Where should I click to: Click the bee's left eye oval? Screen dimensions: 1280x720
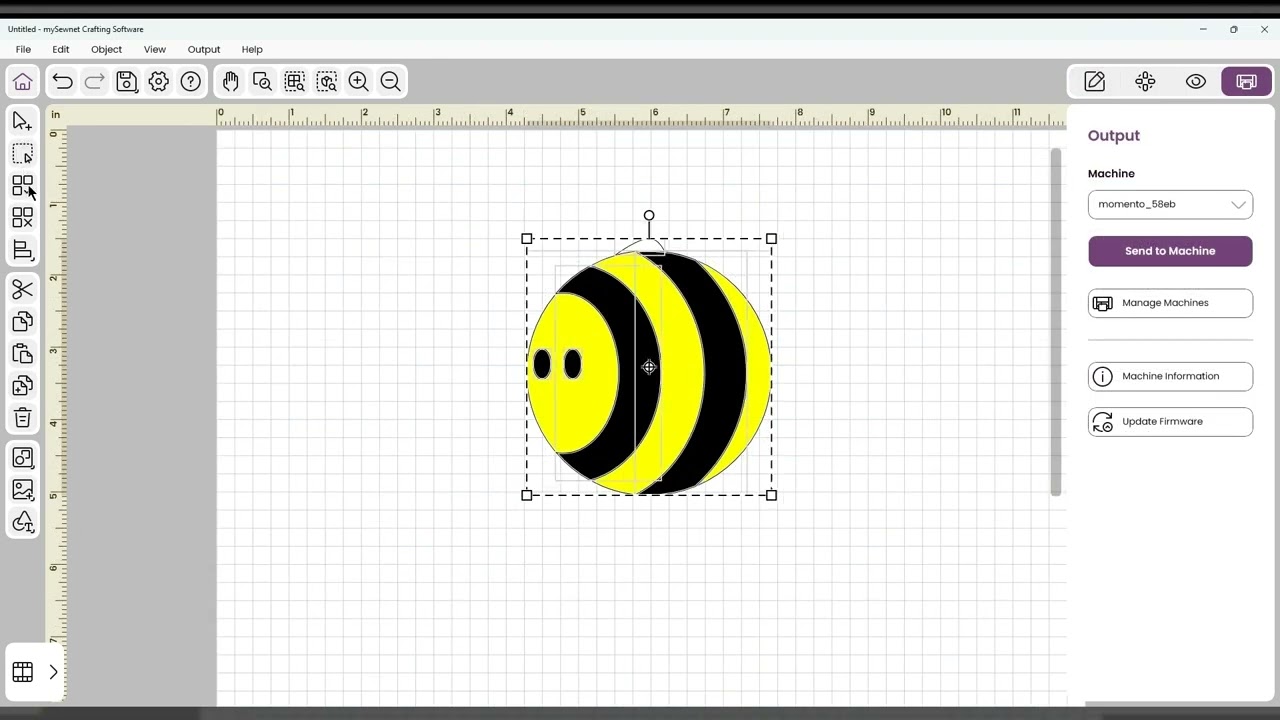point(542,364)
